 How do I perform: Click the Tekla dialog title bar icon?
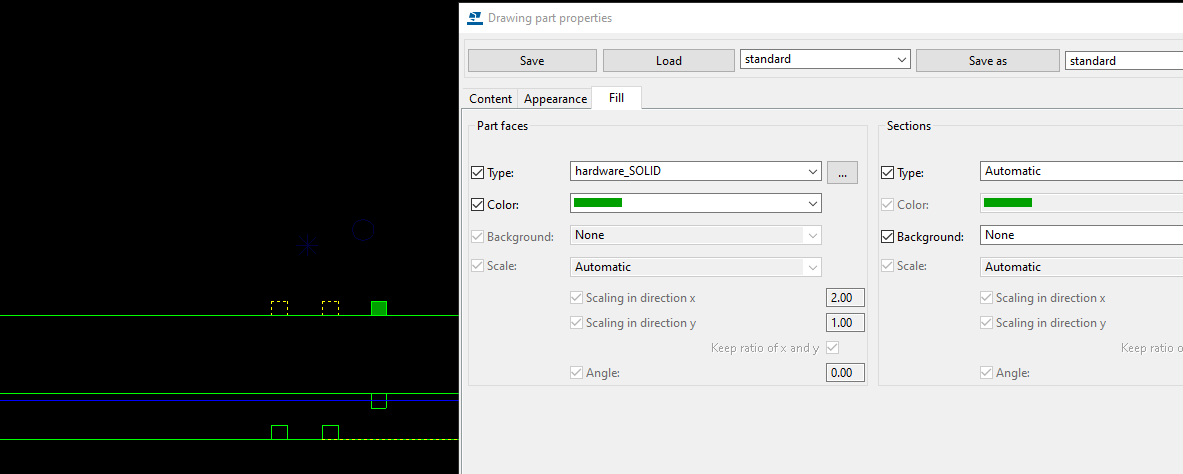[x=475, y=18]
